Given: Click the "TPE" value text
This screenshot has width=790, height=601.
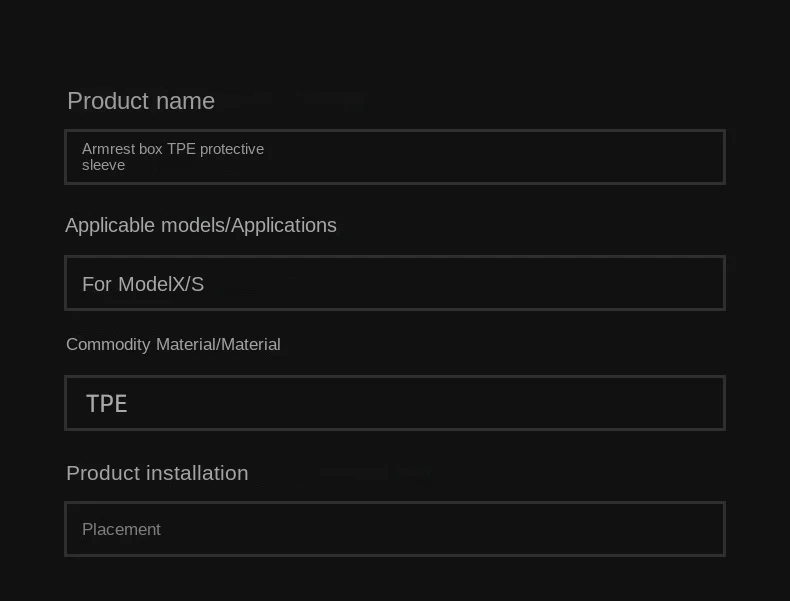Looking at the screenshot, I should tap(107, 404).
